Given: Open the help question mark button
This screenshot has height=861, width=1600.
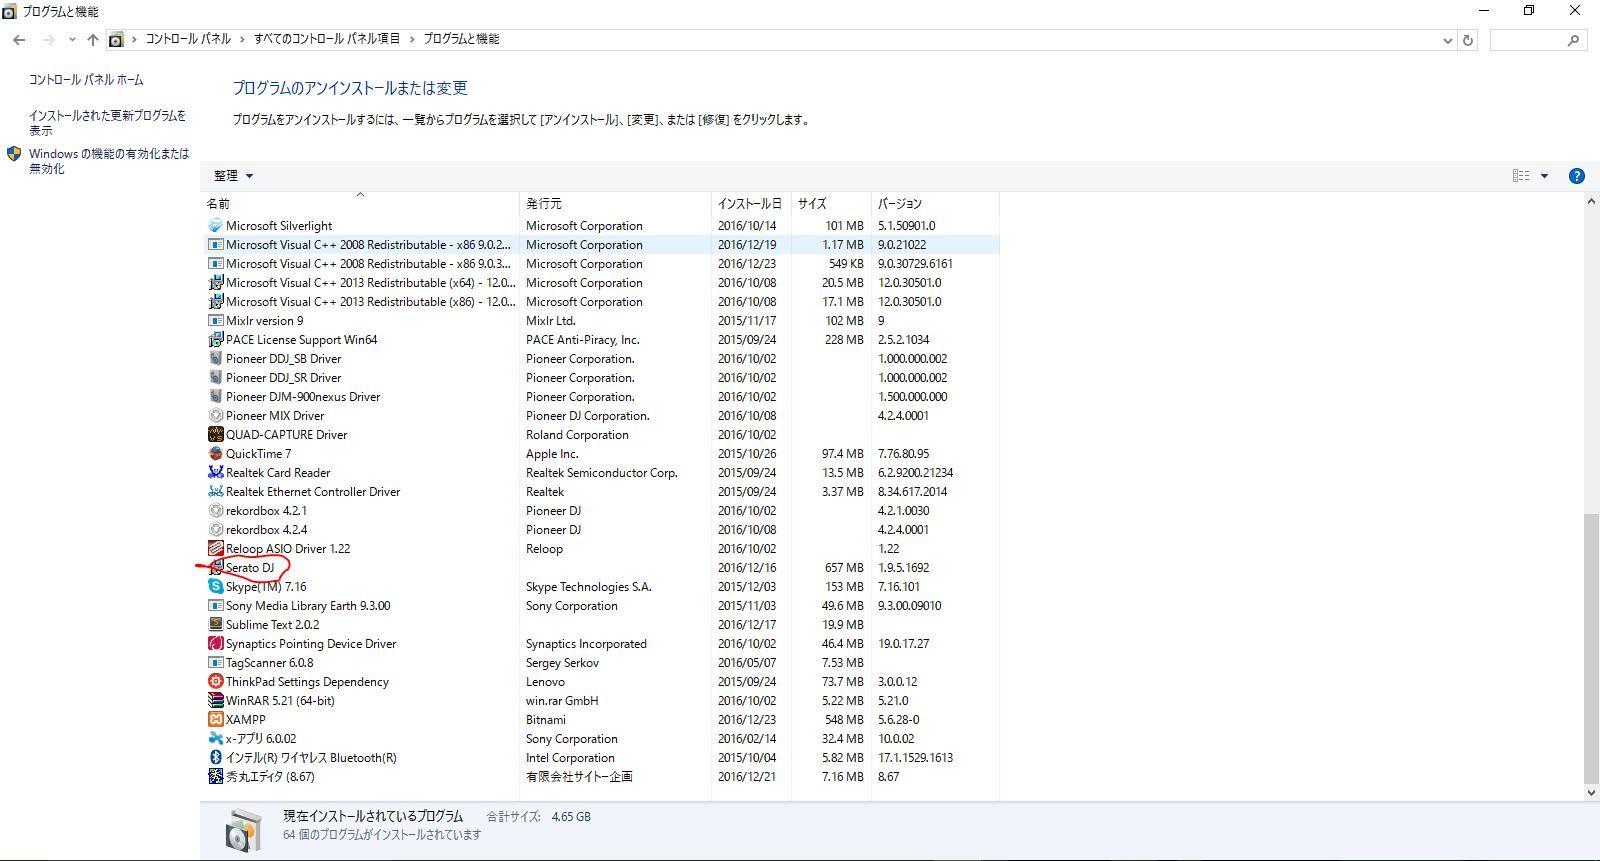Looking at the screenshot, I should click(x=1576, y=176).
